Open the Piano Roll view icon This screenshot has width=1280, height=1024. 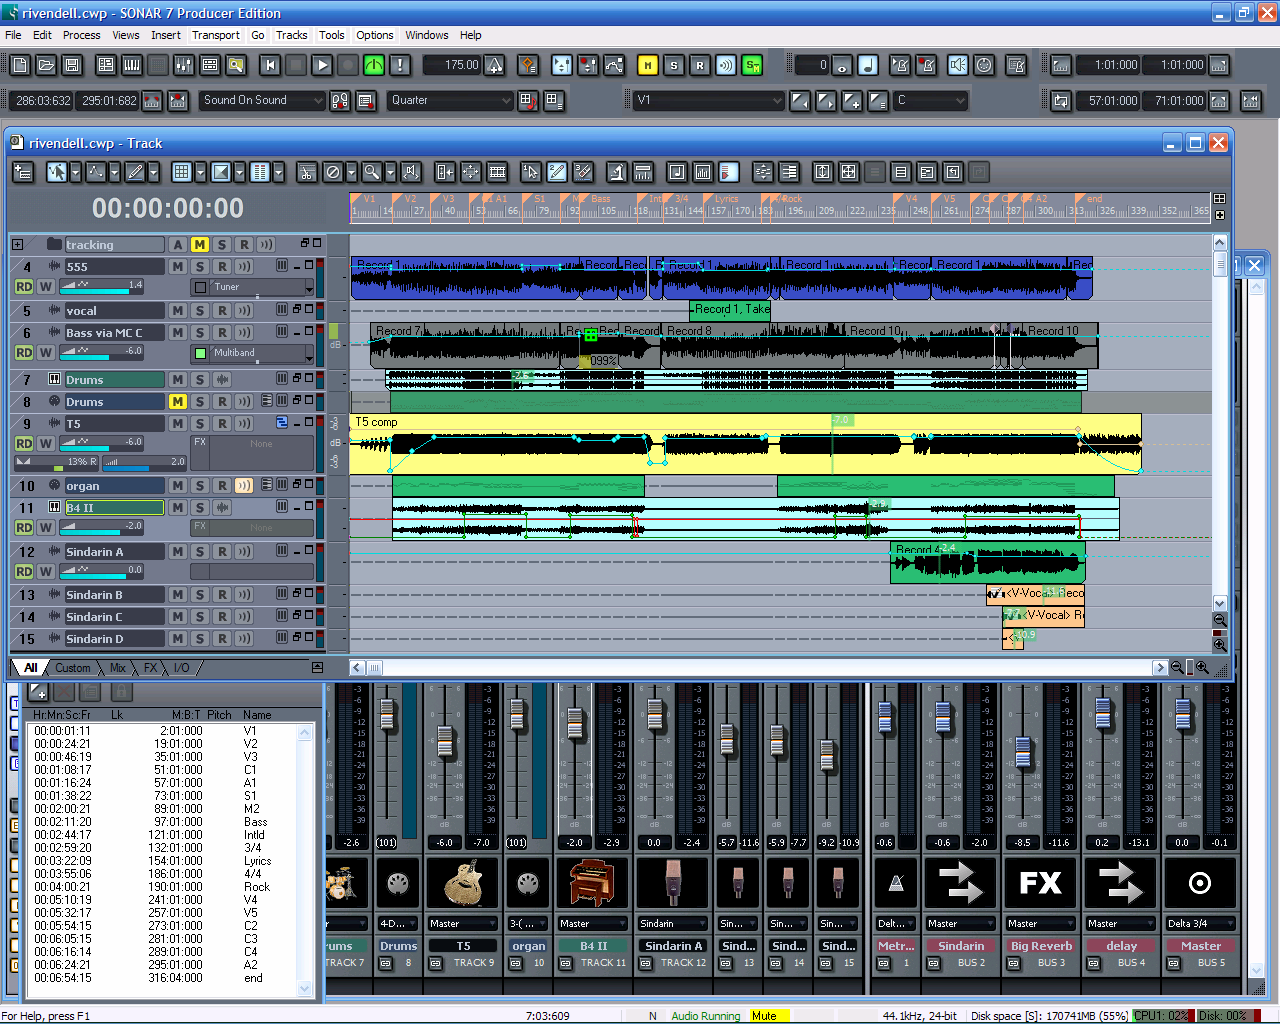tap(132, 65)
